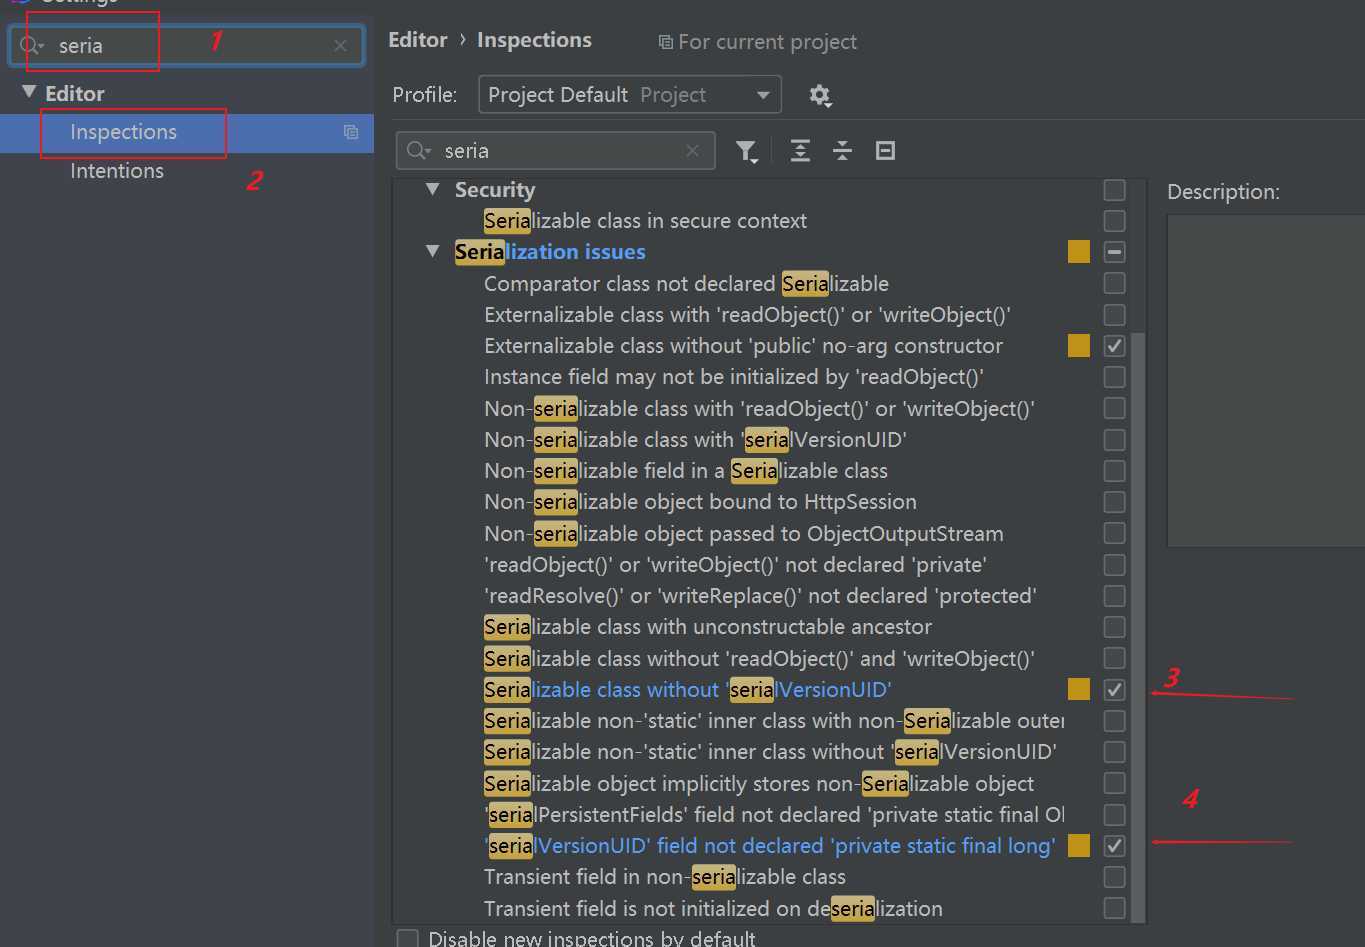Select Serializable non-static inner class without serialVersionUID
The height and width of the screenshot is (947, 1365).
(770, 752)
